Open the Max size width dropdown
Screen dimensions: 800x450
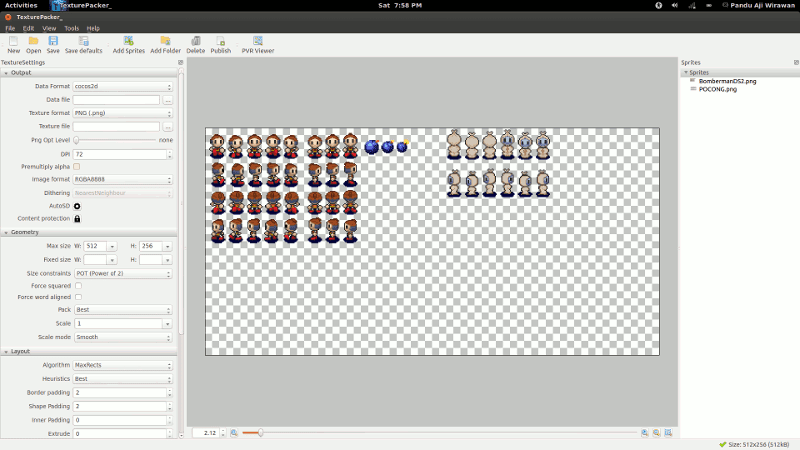pos(112,246)
